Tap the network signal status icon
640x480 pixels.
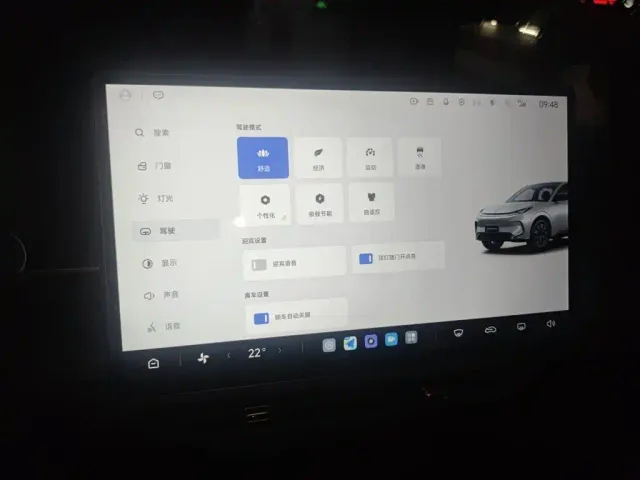tap(522, 103)
